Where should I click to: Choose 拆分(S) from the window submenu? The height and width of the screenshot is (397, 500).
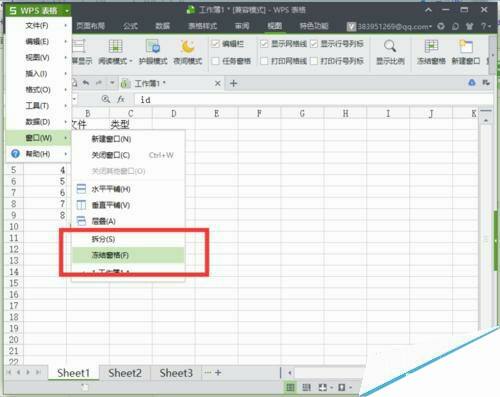tap(128, 239)
